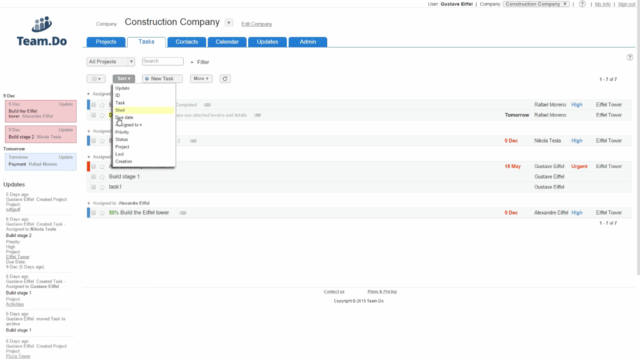
Task: Click into the Search input field
Action: pyautogui.click(x=162, y=61)
